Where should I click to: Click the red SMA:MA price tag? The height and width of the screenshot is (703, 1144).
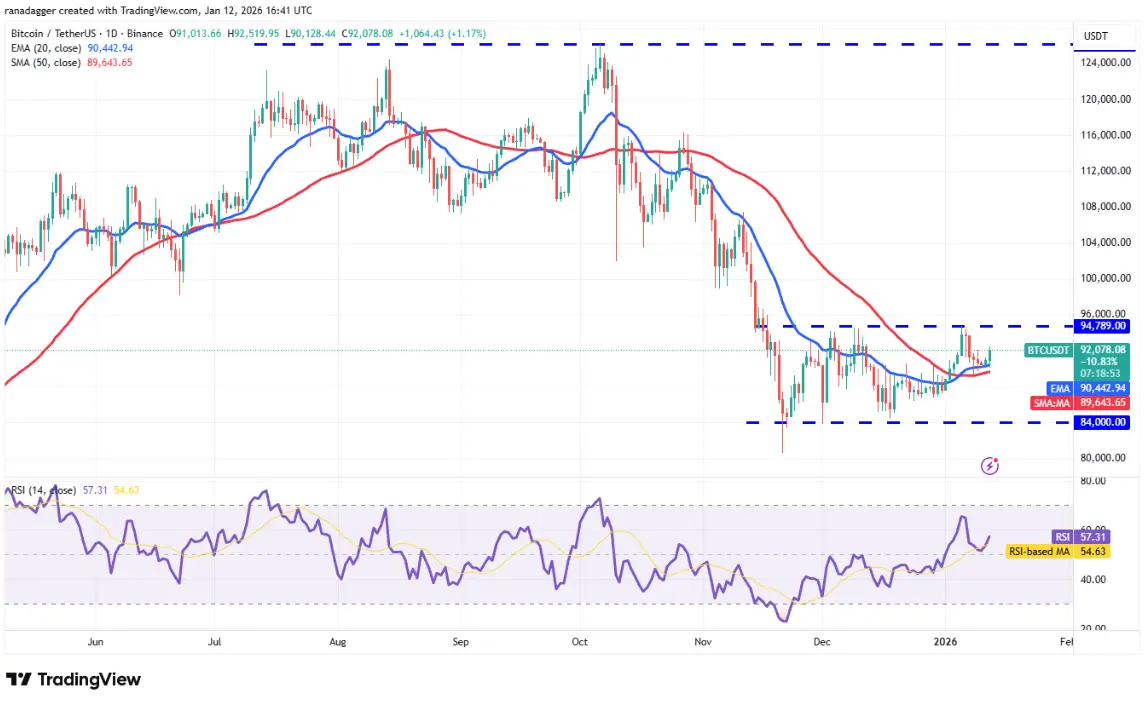[1051, 403]
